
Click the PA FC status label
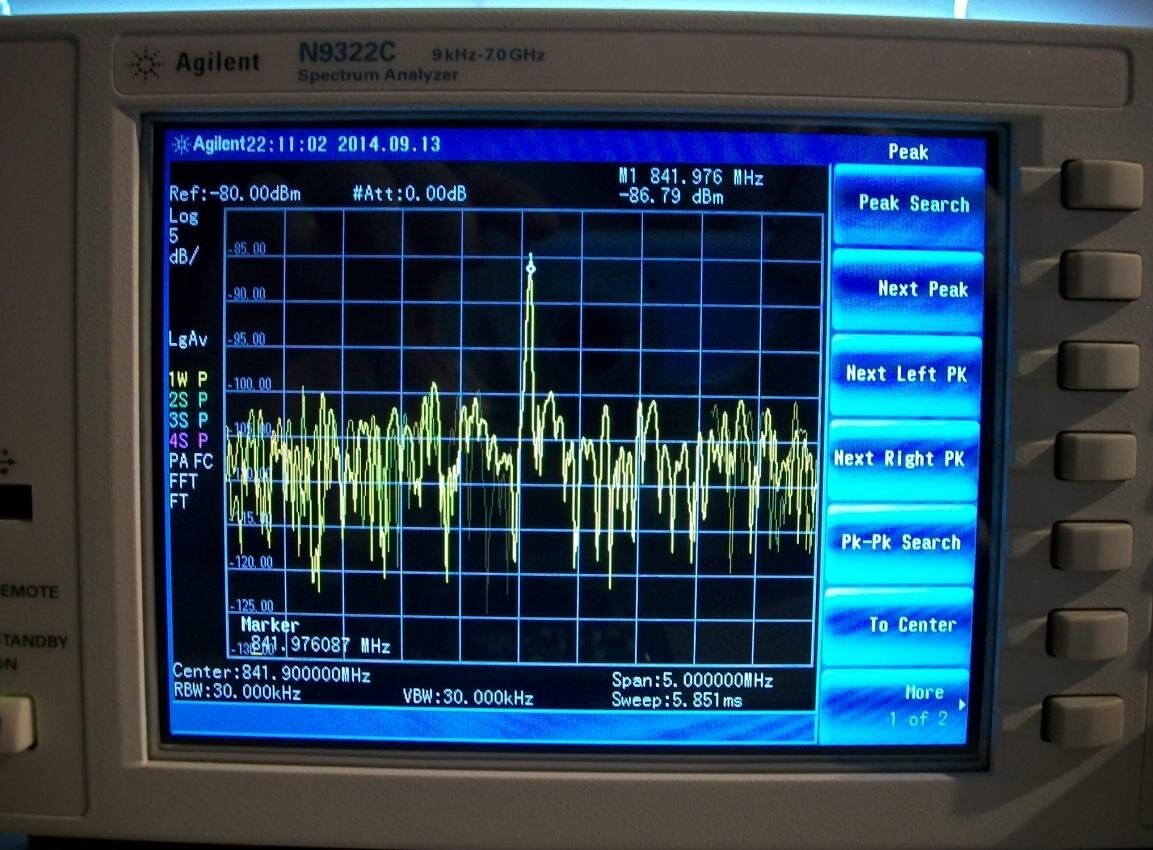click(190, 462)
